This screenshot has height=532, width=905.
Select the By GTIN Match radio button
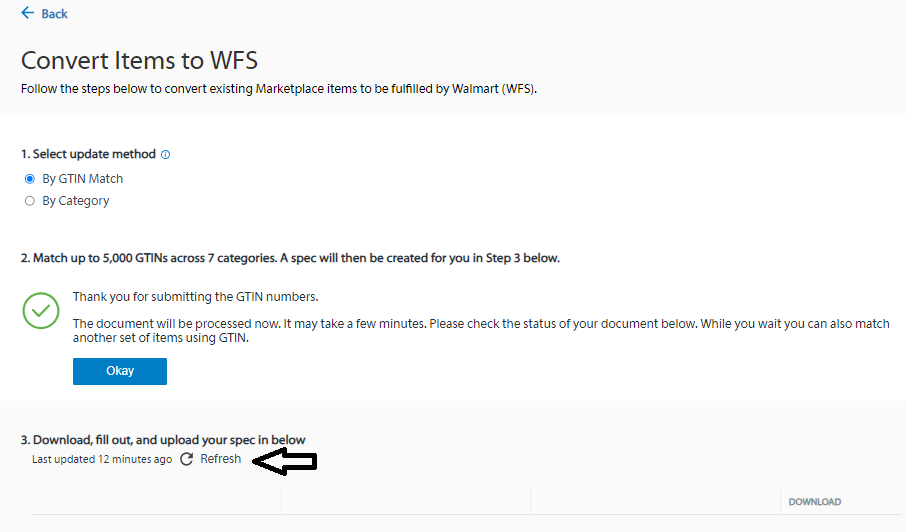tap(29, 179)
